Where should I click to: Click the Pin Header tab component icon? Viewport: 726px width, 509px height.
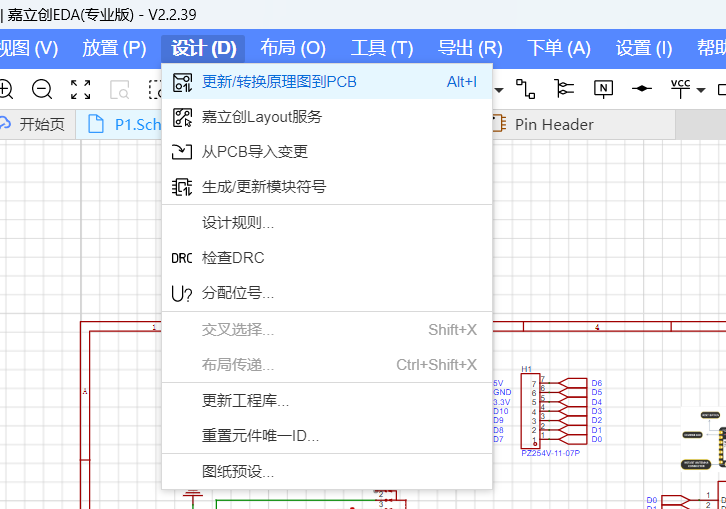499,124
